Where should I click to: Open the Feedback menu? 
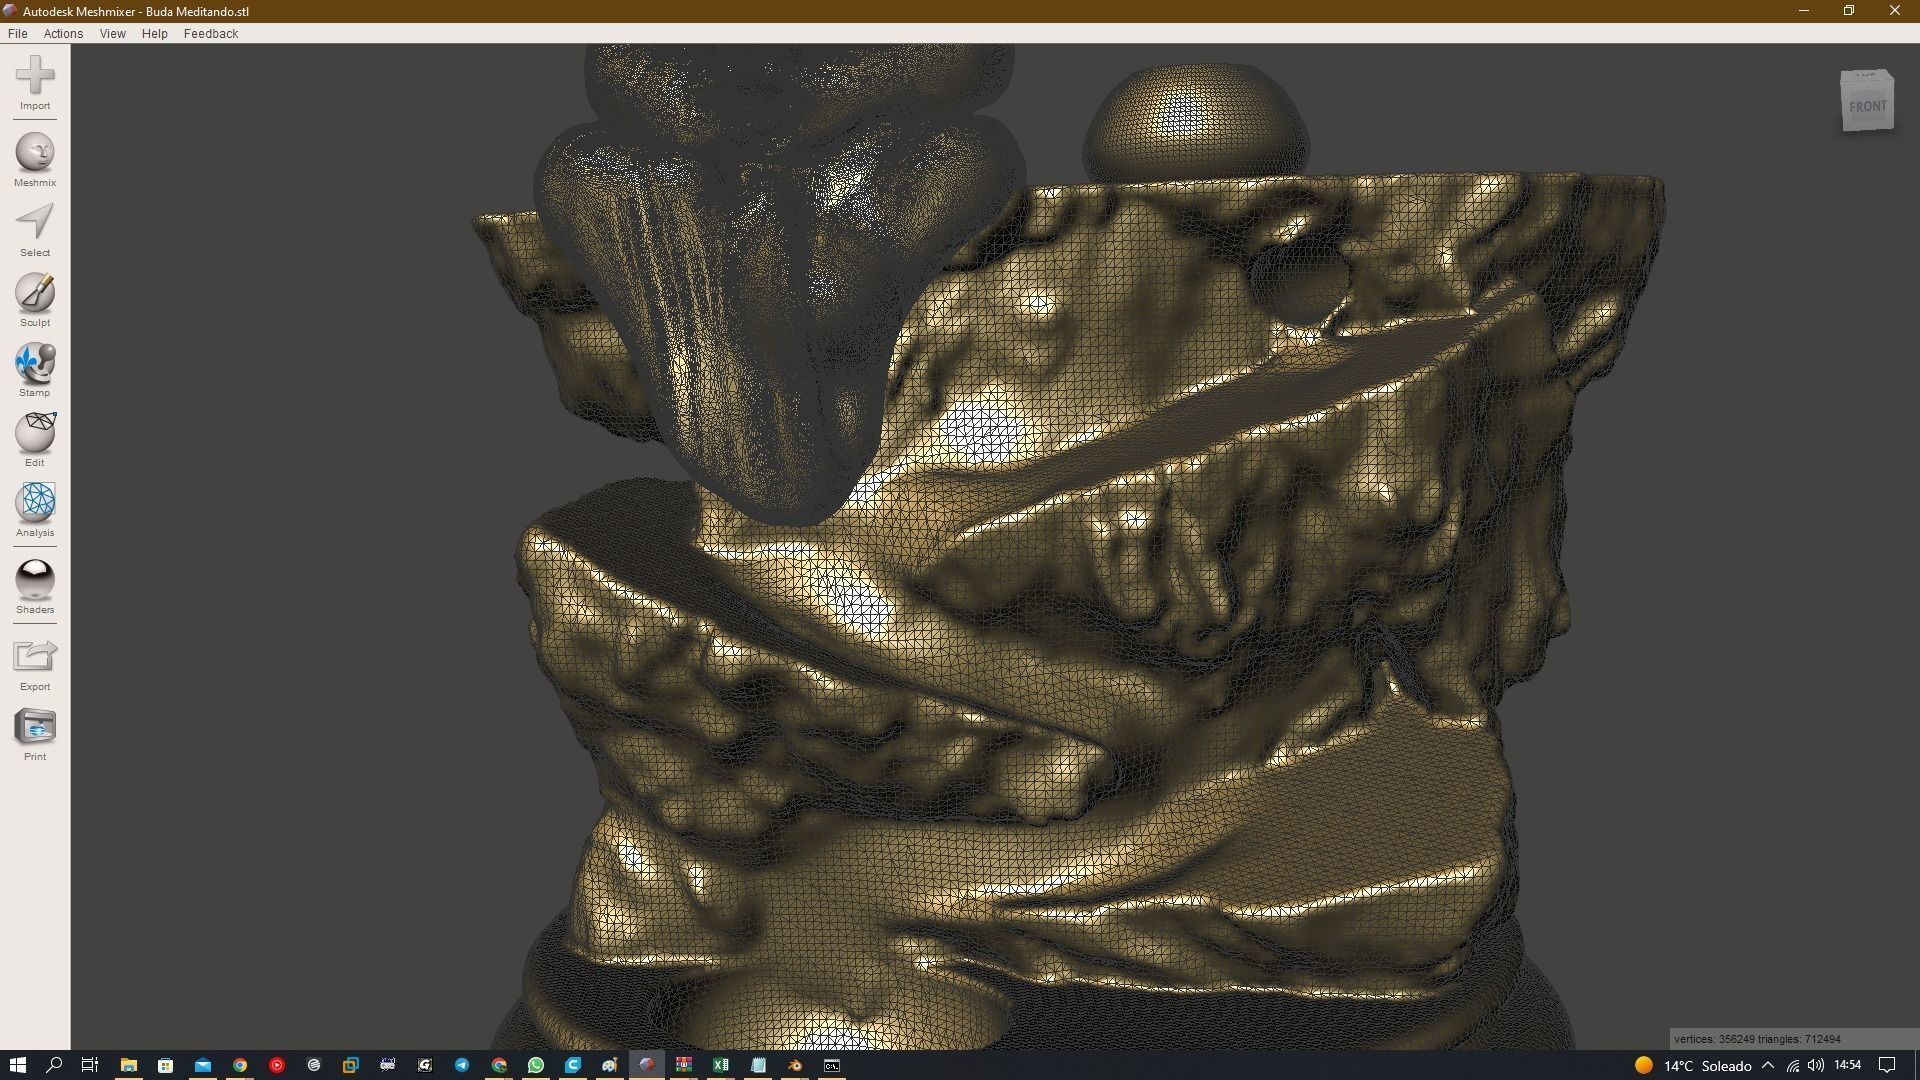pos(211,33)
